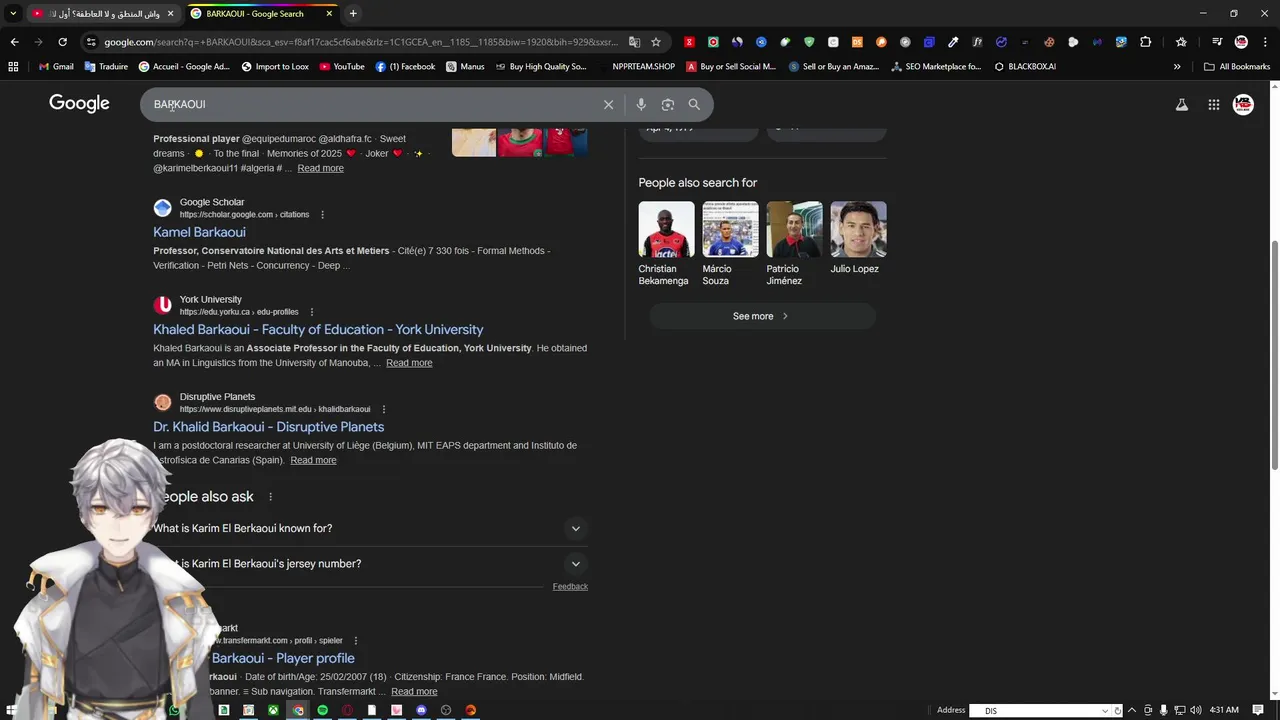Focus the BARKAOUI search input field

tap(370, 104)
